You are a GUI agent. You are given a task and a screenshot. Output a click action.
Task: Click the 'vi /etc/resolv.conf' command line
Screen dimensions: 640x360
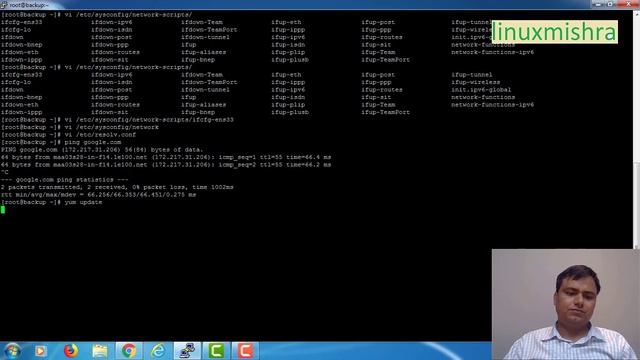(x=68, y=135)
